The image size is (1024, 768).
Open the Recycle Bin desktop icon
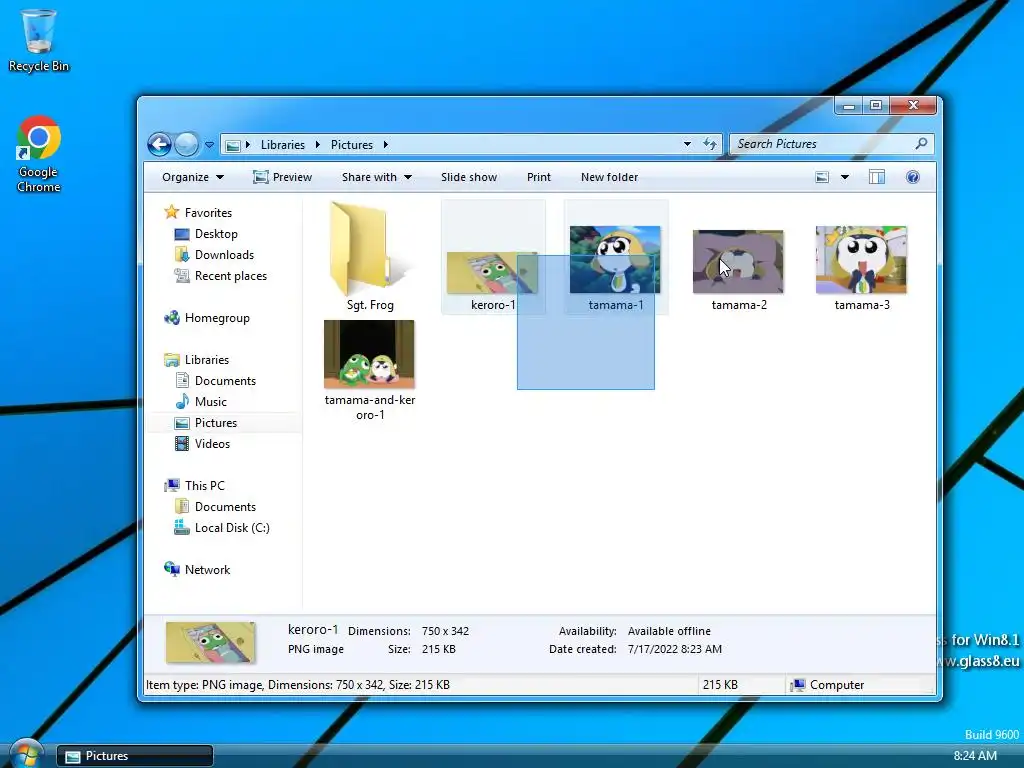click(39, 40)
